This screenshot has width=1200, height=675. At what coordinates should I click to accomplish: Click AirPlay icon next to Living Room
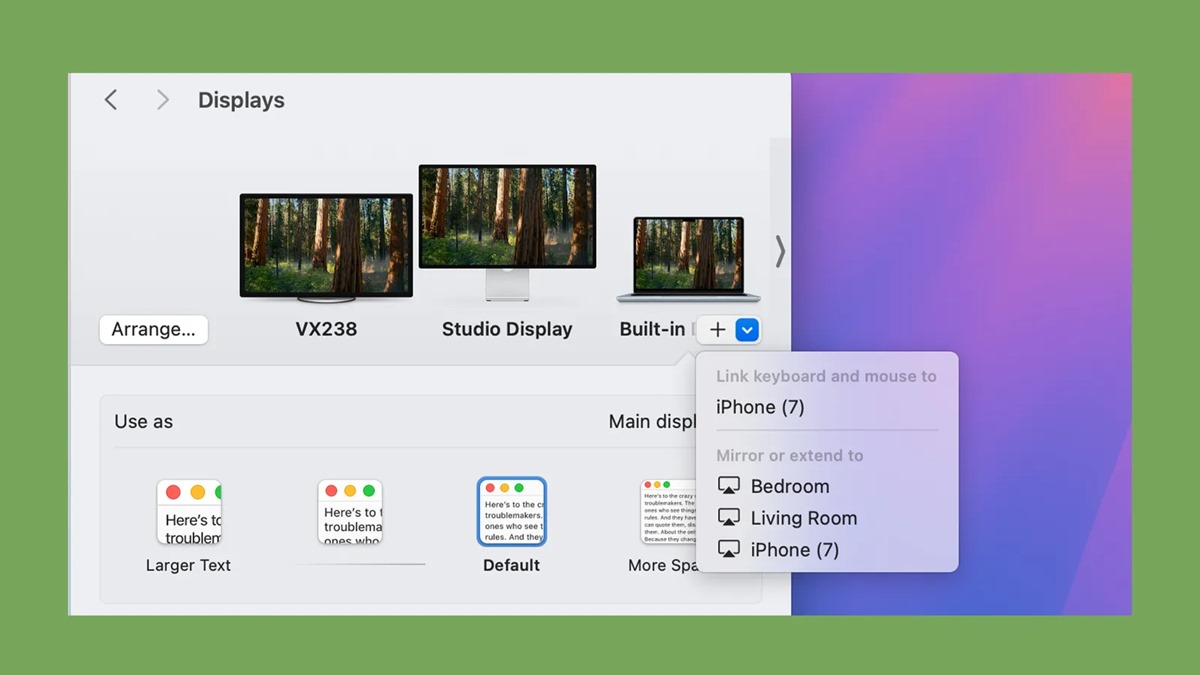click(x=729, y=518)
